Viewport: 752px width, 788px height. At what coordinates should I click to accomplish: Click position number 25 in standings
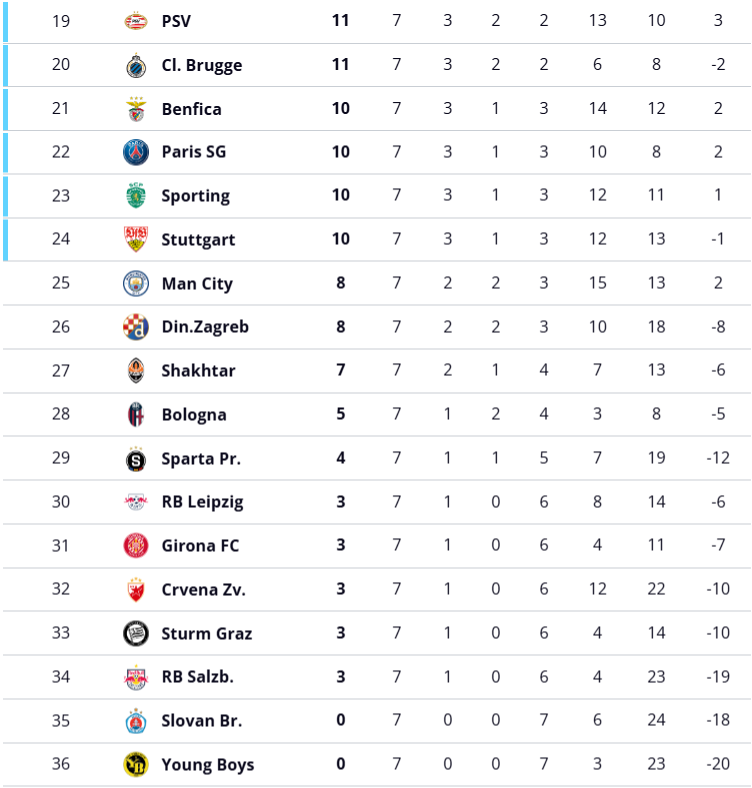pos(61,284)
